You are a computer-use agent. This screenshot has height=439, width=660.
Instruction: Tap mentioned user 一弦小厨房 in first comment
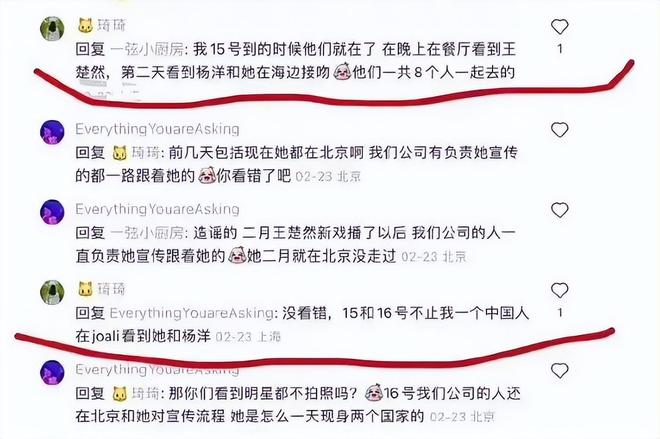coord(146,50)
